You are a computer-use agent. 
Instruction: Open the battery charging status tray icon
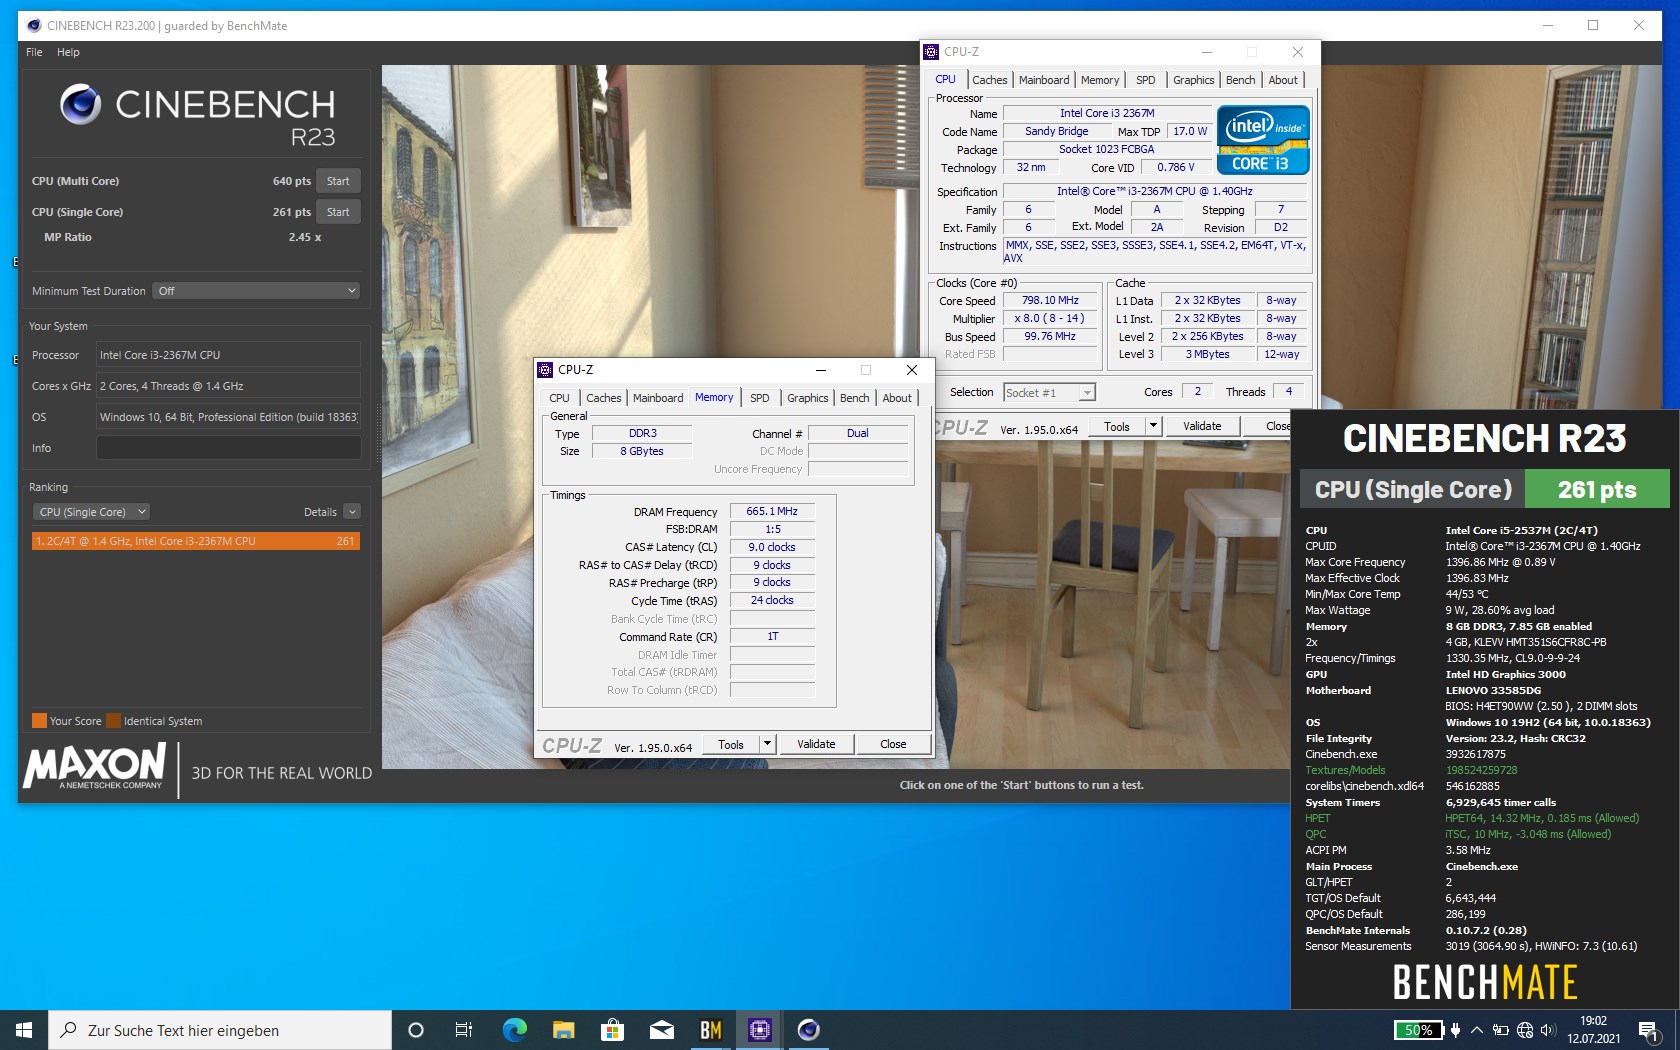point(1500,1030)
